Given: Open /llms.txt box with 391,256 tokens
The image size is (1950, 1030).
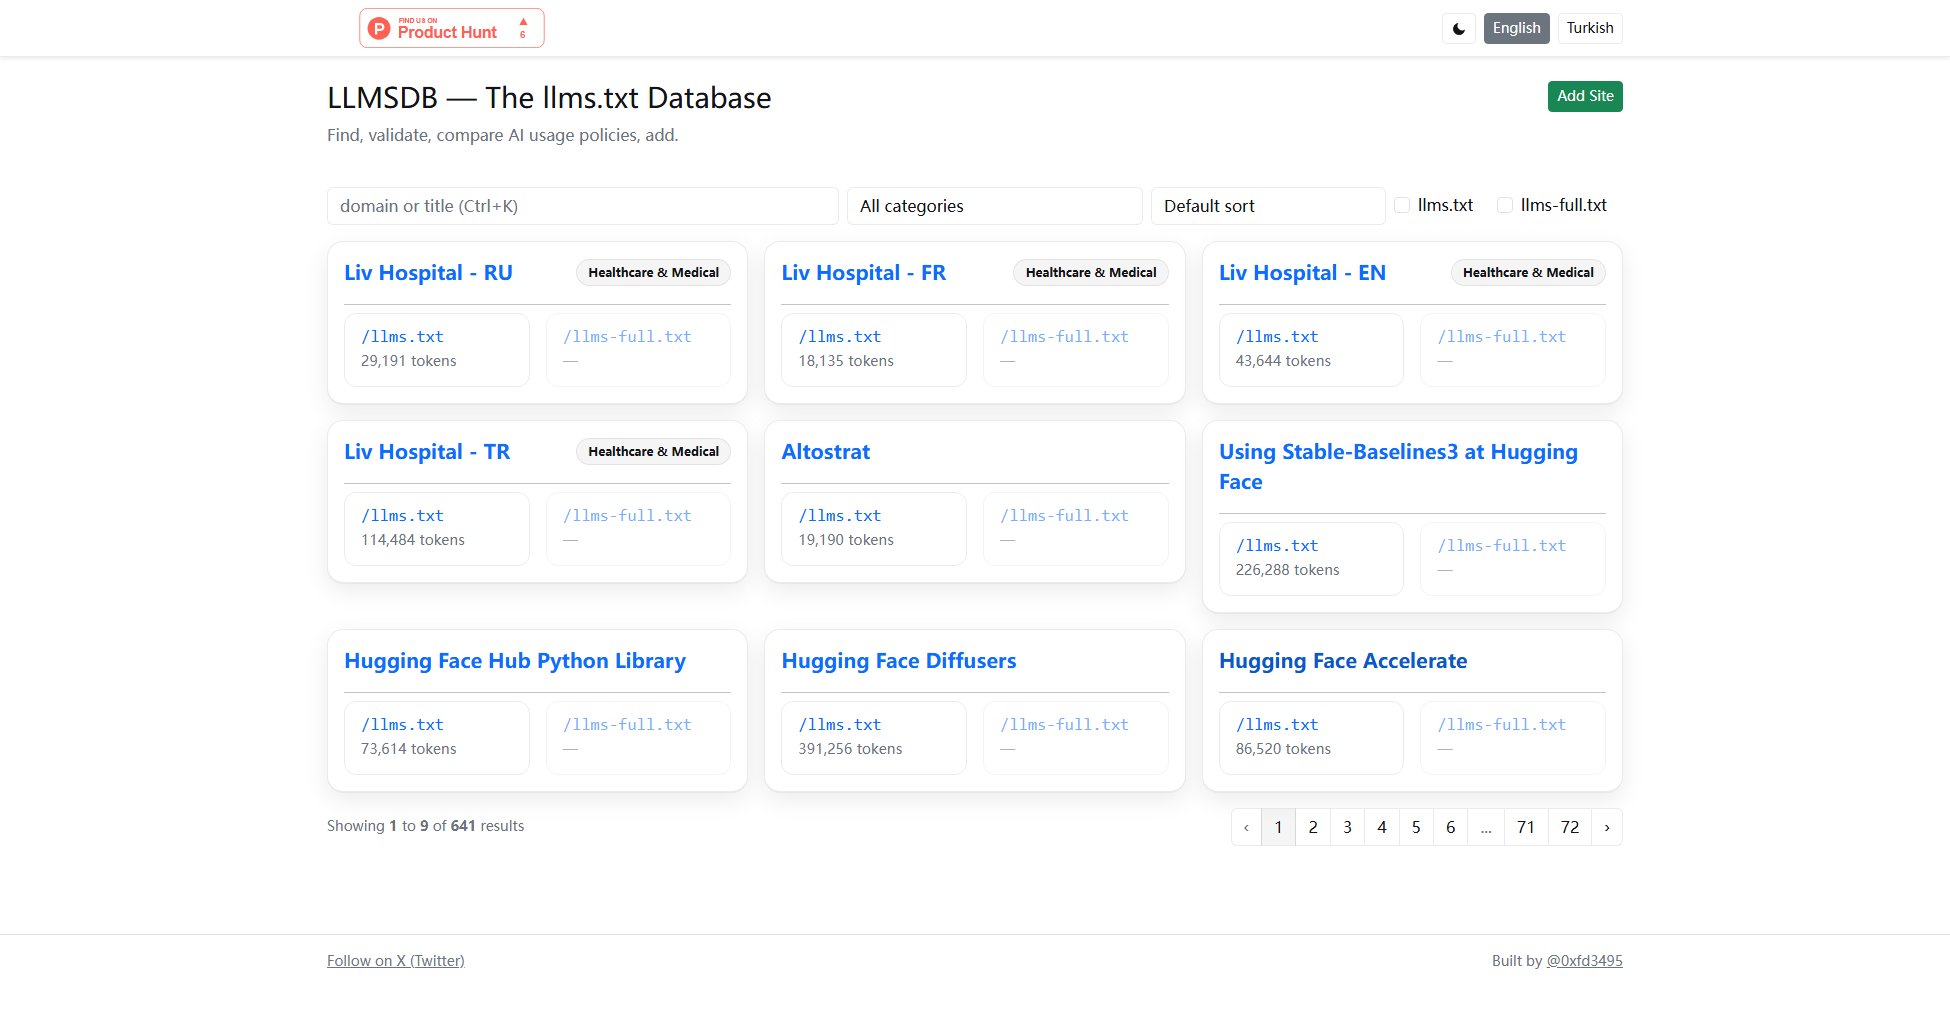Looking at the screenshot, I should coord(874,738).
